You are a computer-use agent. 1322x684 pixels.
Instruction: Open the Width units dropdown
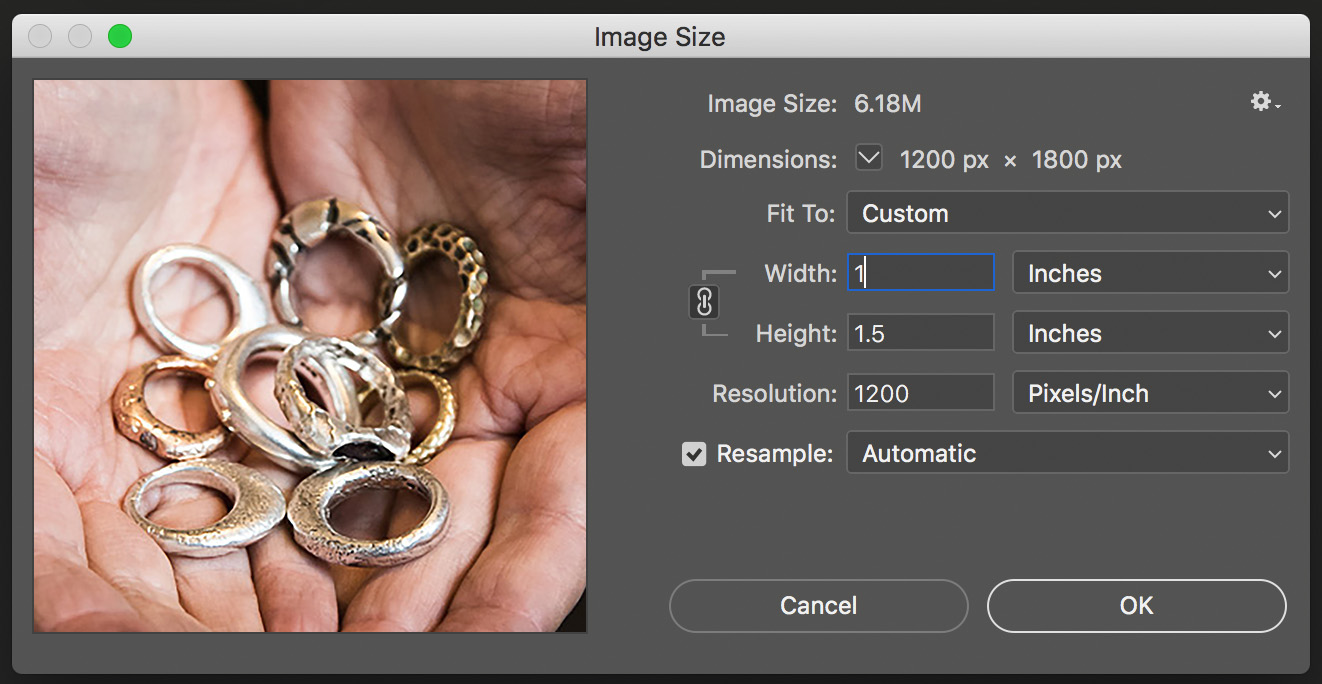click(1150, 273)
